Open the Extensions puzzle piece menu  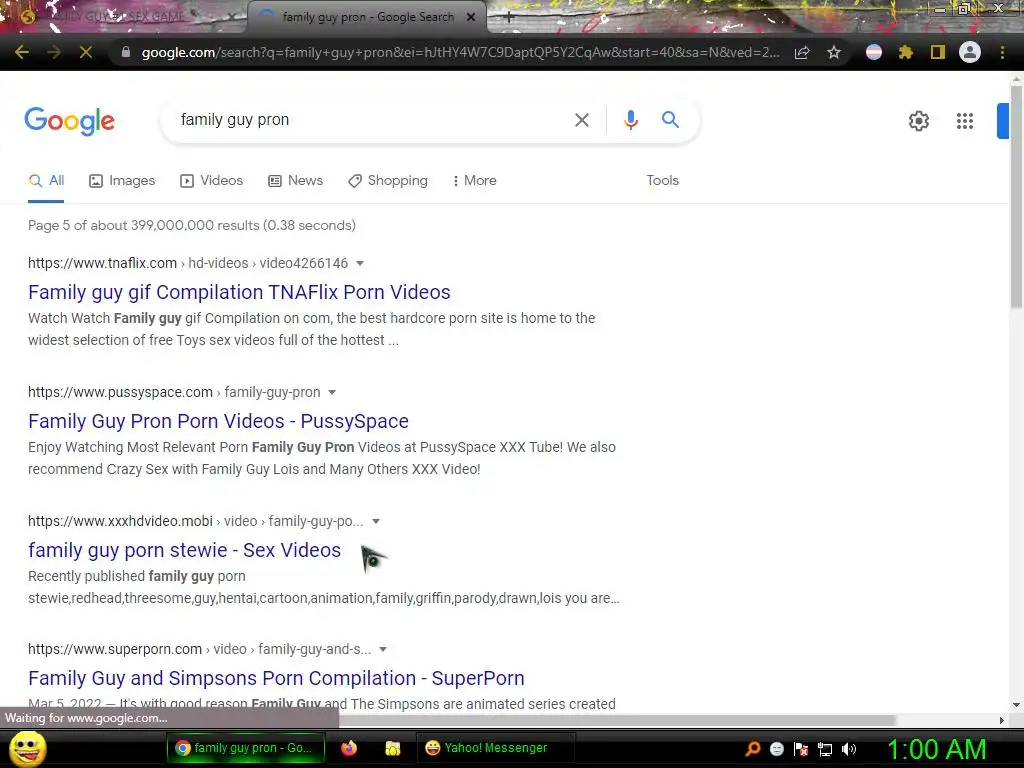tap(905, 52)
